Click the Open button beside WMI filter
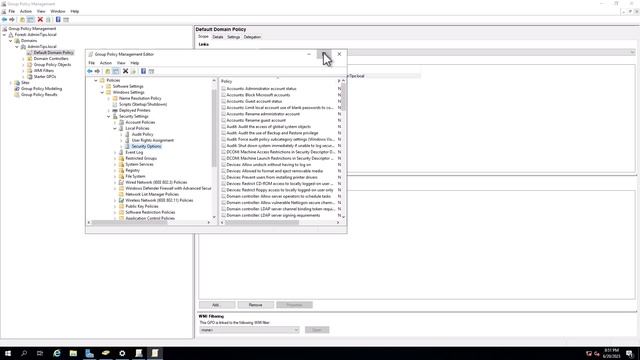 [x=317, y=330]
